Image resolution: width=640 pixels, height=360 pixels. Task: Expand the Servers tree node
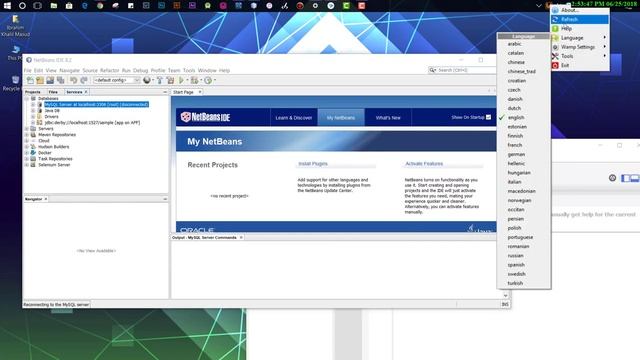(x=27, y=129)
